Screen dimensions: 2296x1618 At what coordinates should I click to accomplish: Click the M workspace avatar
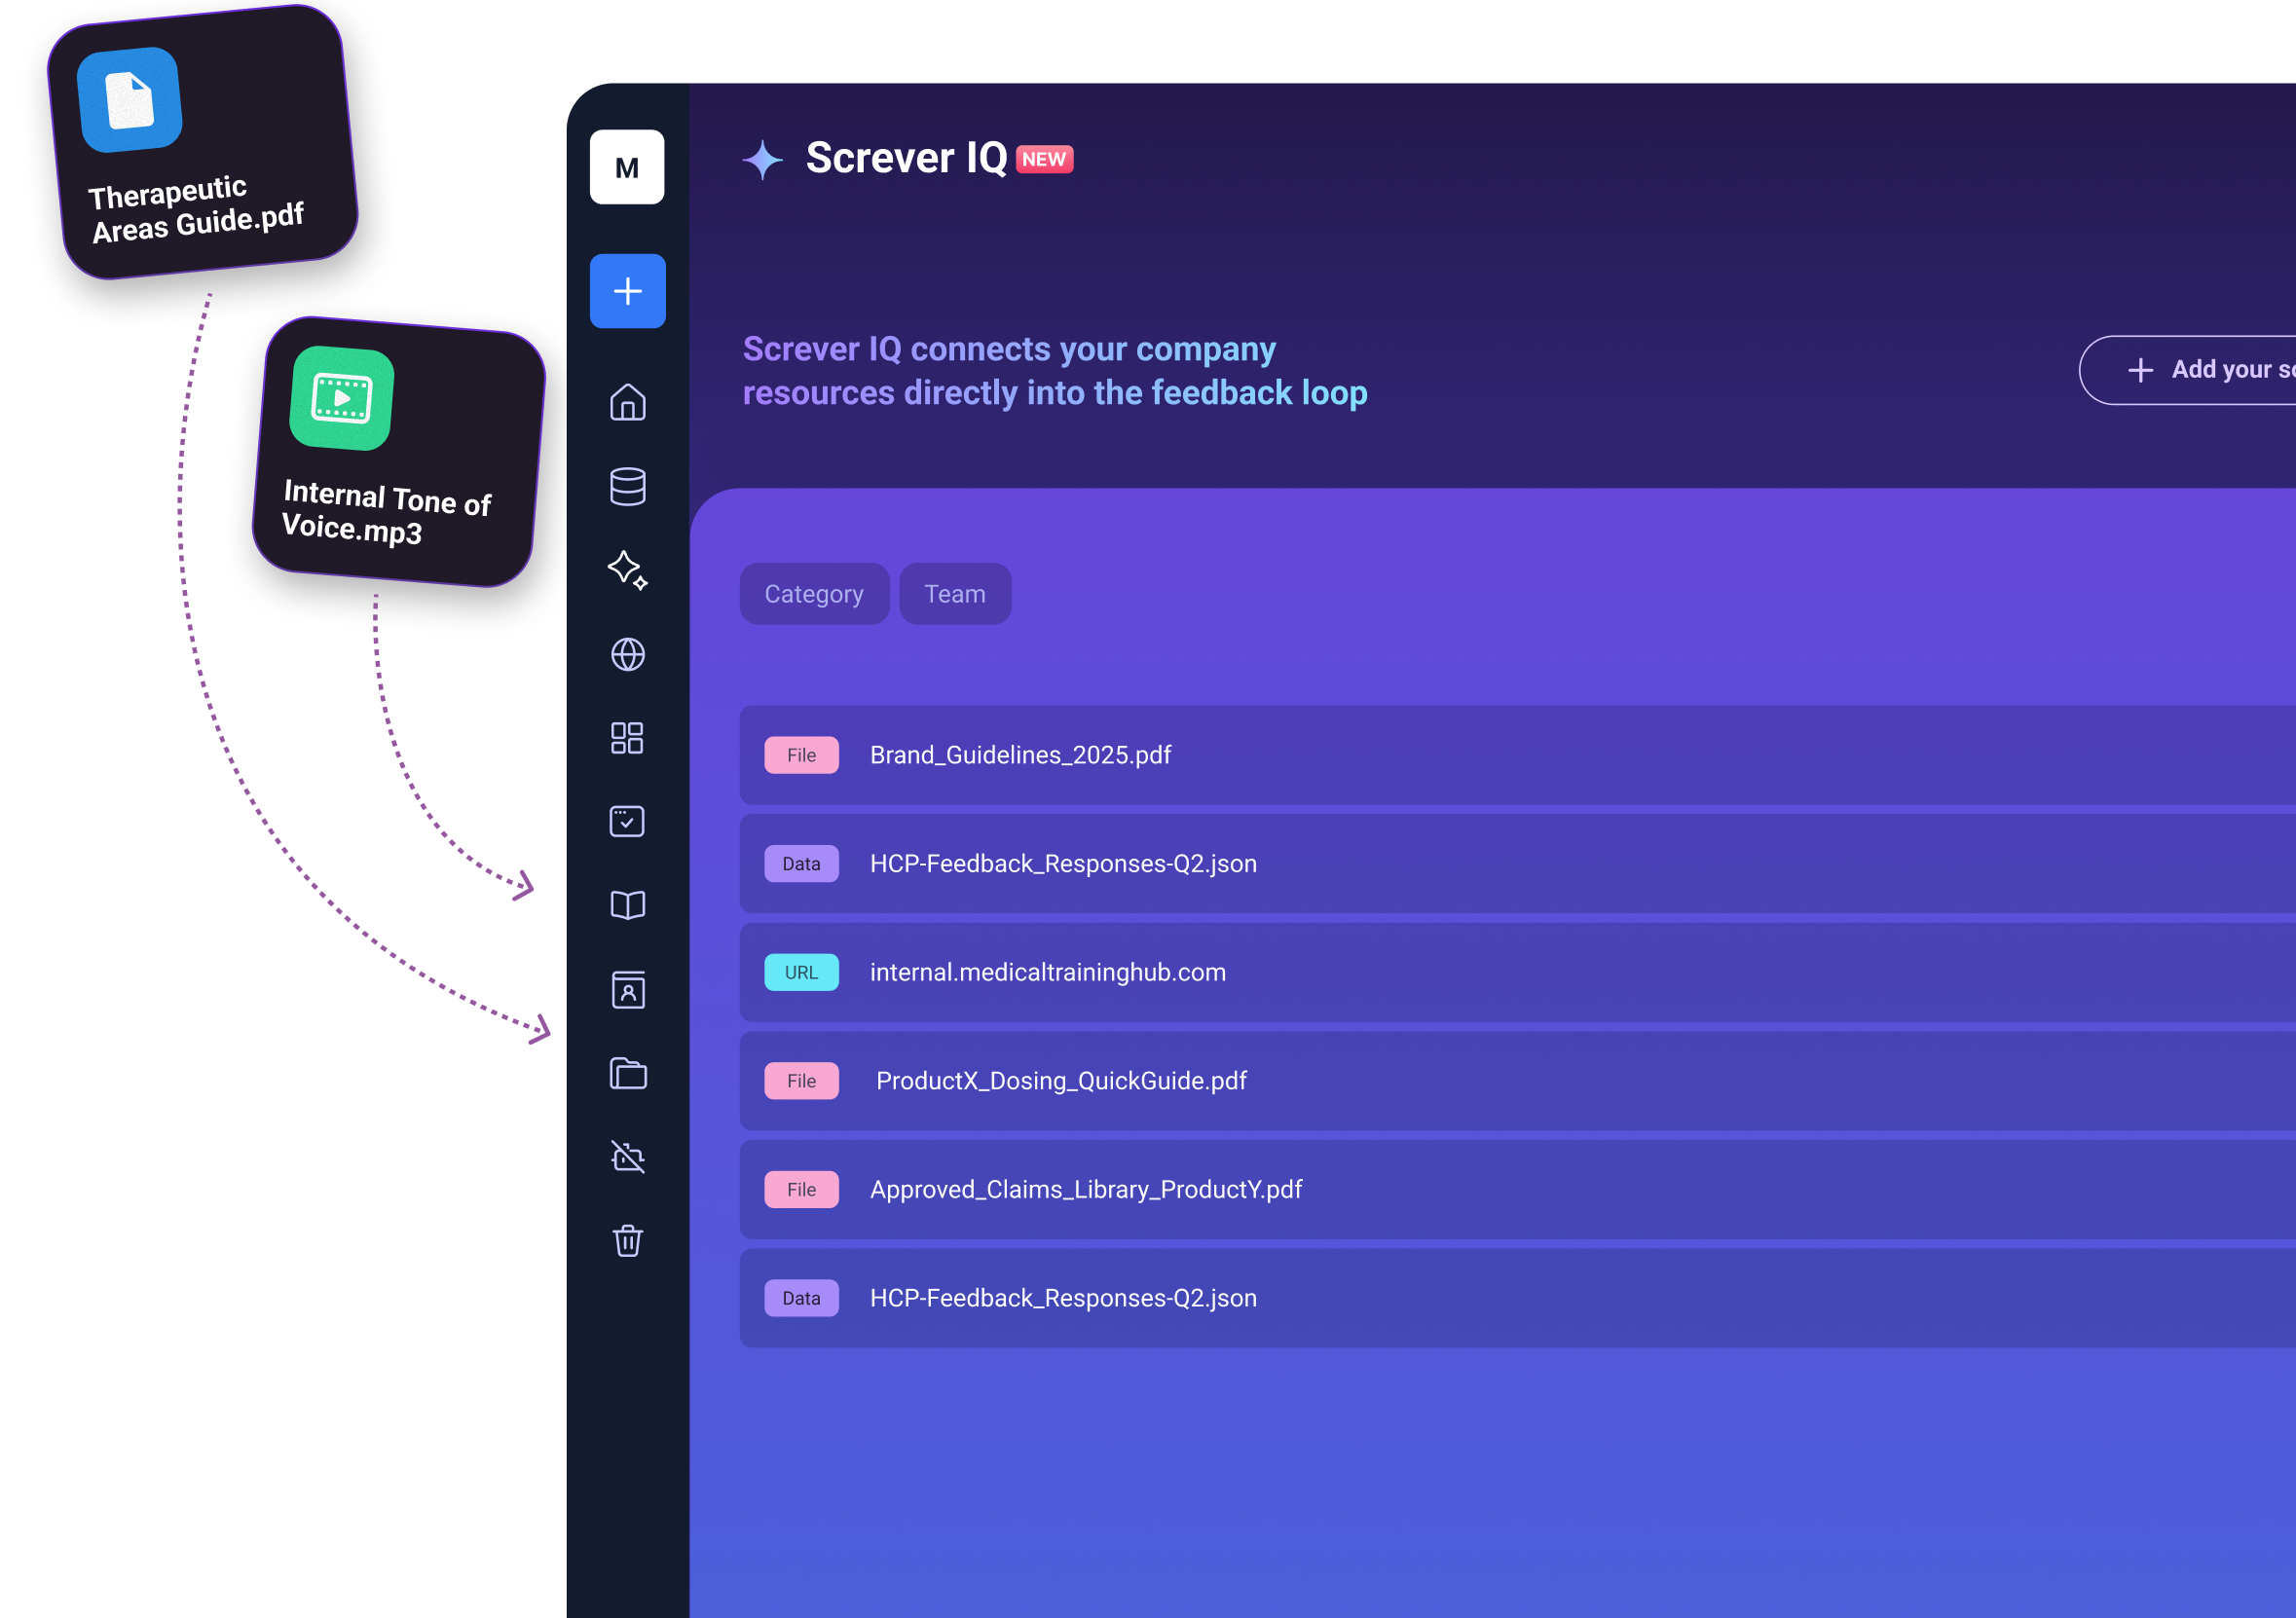pos(627,167)
